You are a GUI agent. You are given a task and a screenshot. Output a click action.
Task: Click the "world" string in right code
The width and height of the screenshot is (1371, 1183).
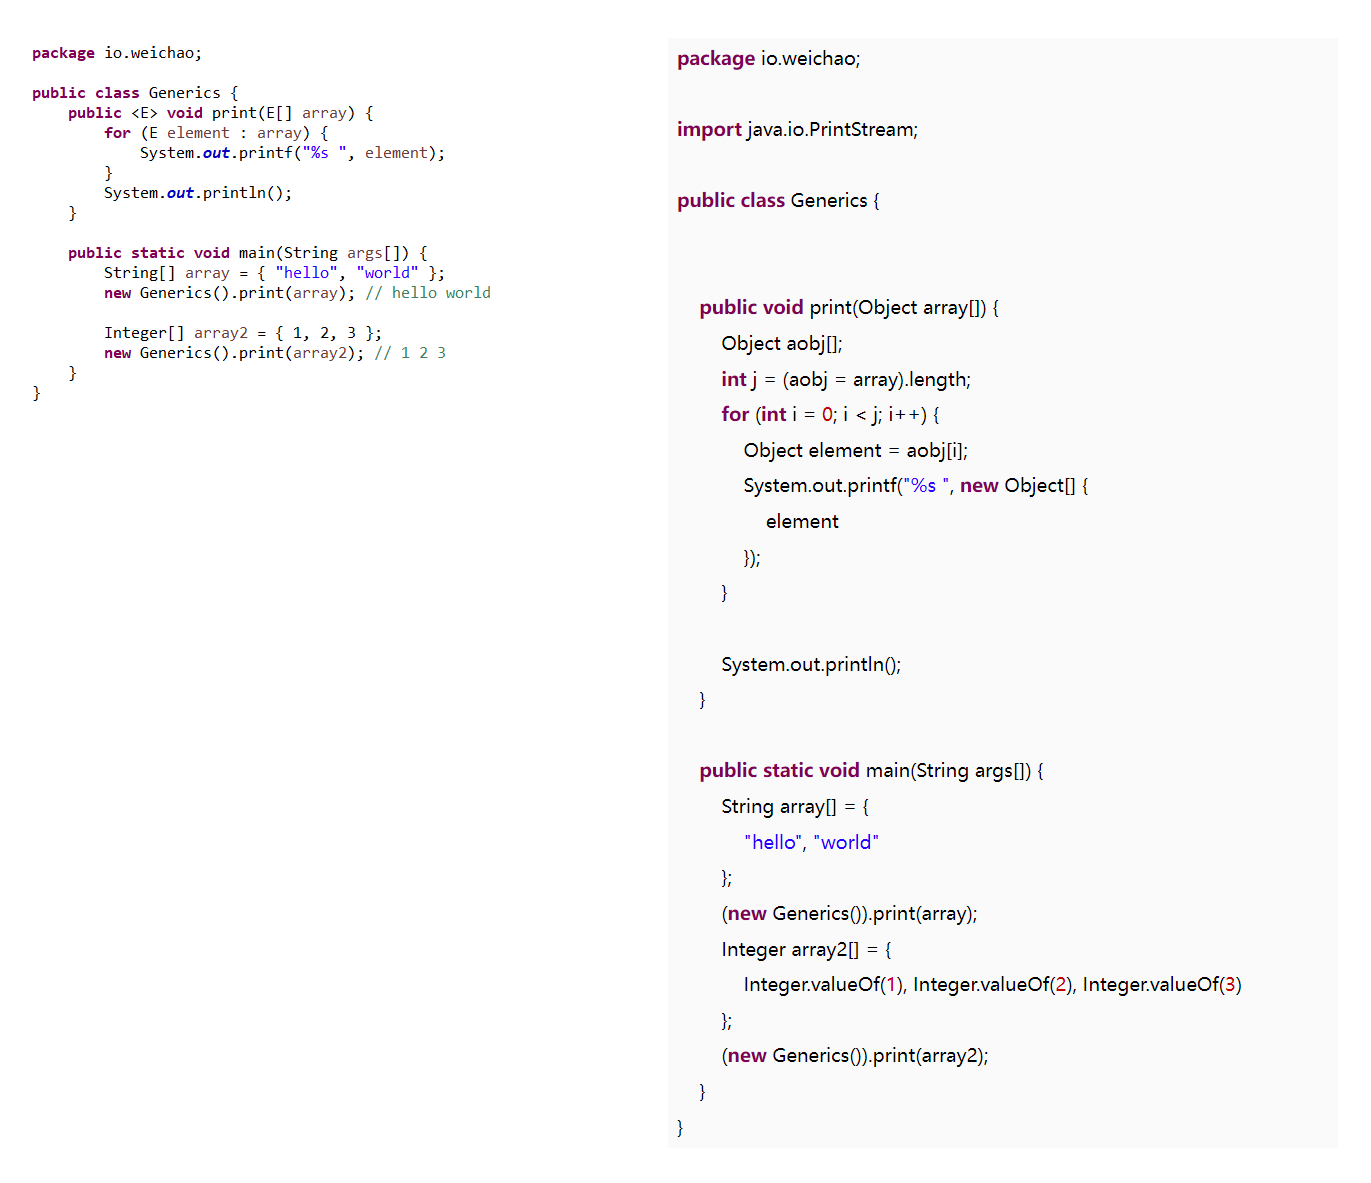tap(846, 843)
